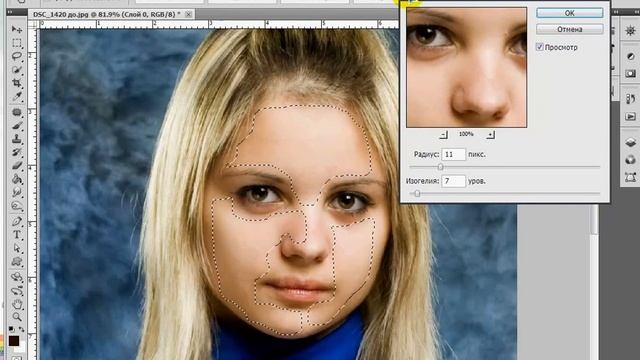Click the Изогелия slider handle

417,193
